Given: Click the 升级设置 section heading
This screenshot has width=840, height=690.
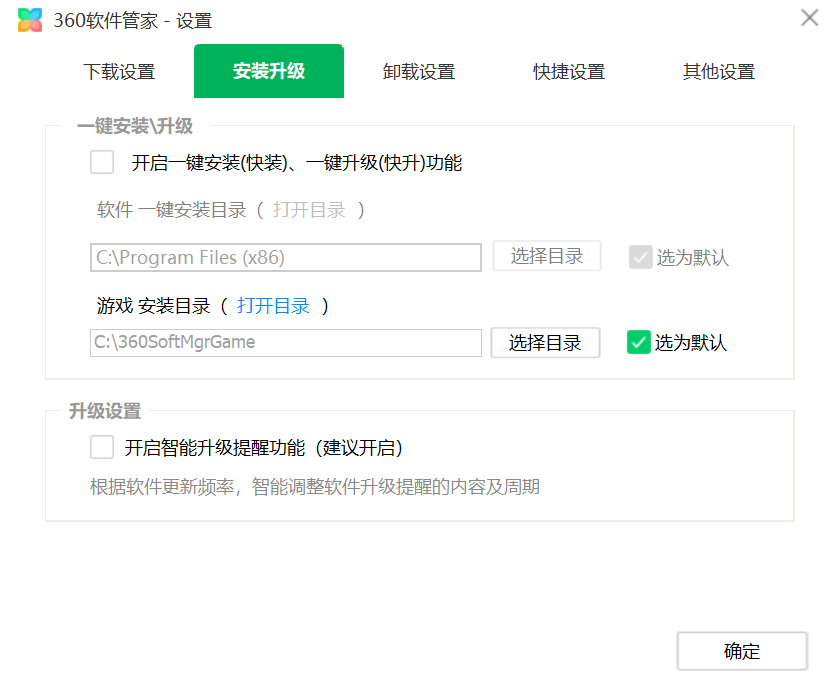Looking at the screenshot, I should (105, 411).
